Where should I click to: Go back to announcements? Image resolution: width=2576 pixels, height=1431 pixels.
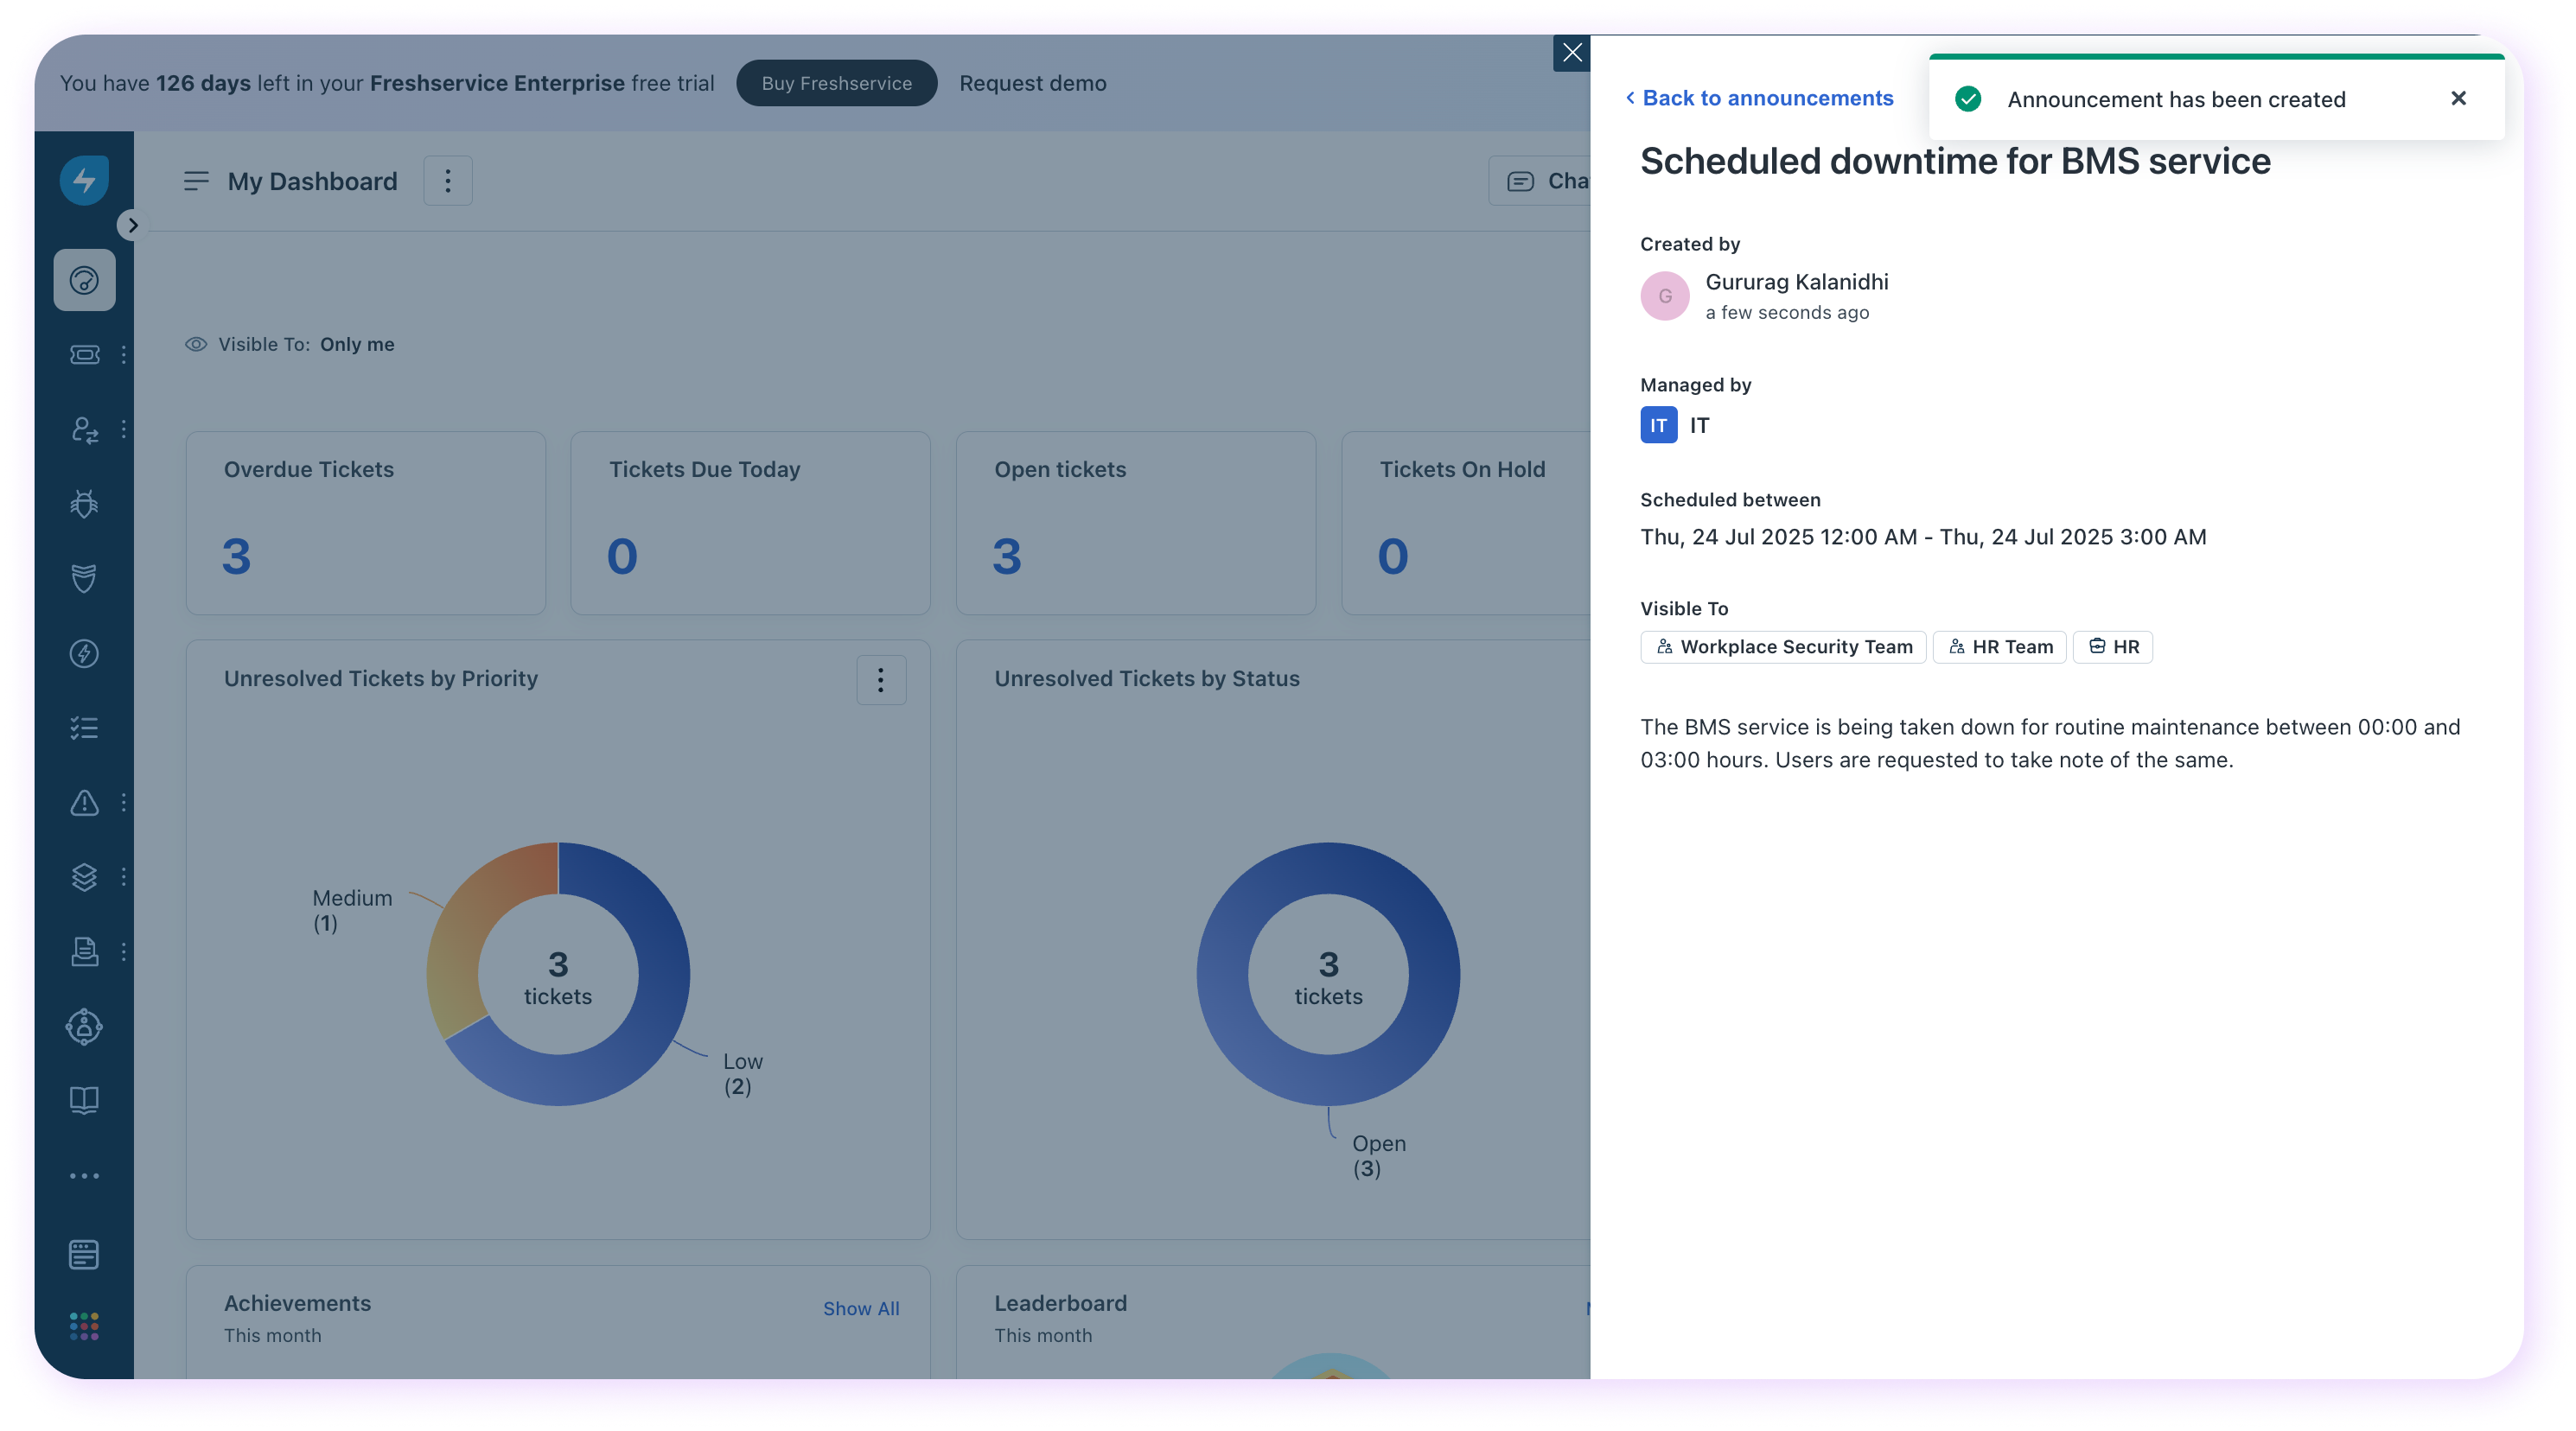point(1759,98)
